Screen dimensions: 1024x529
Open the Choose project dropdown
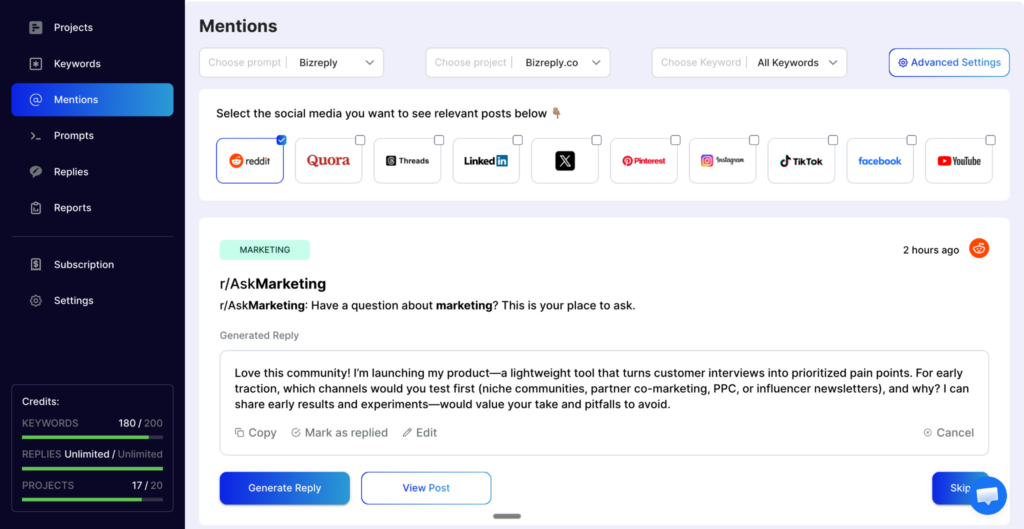[518, 63]
